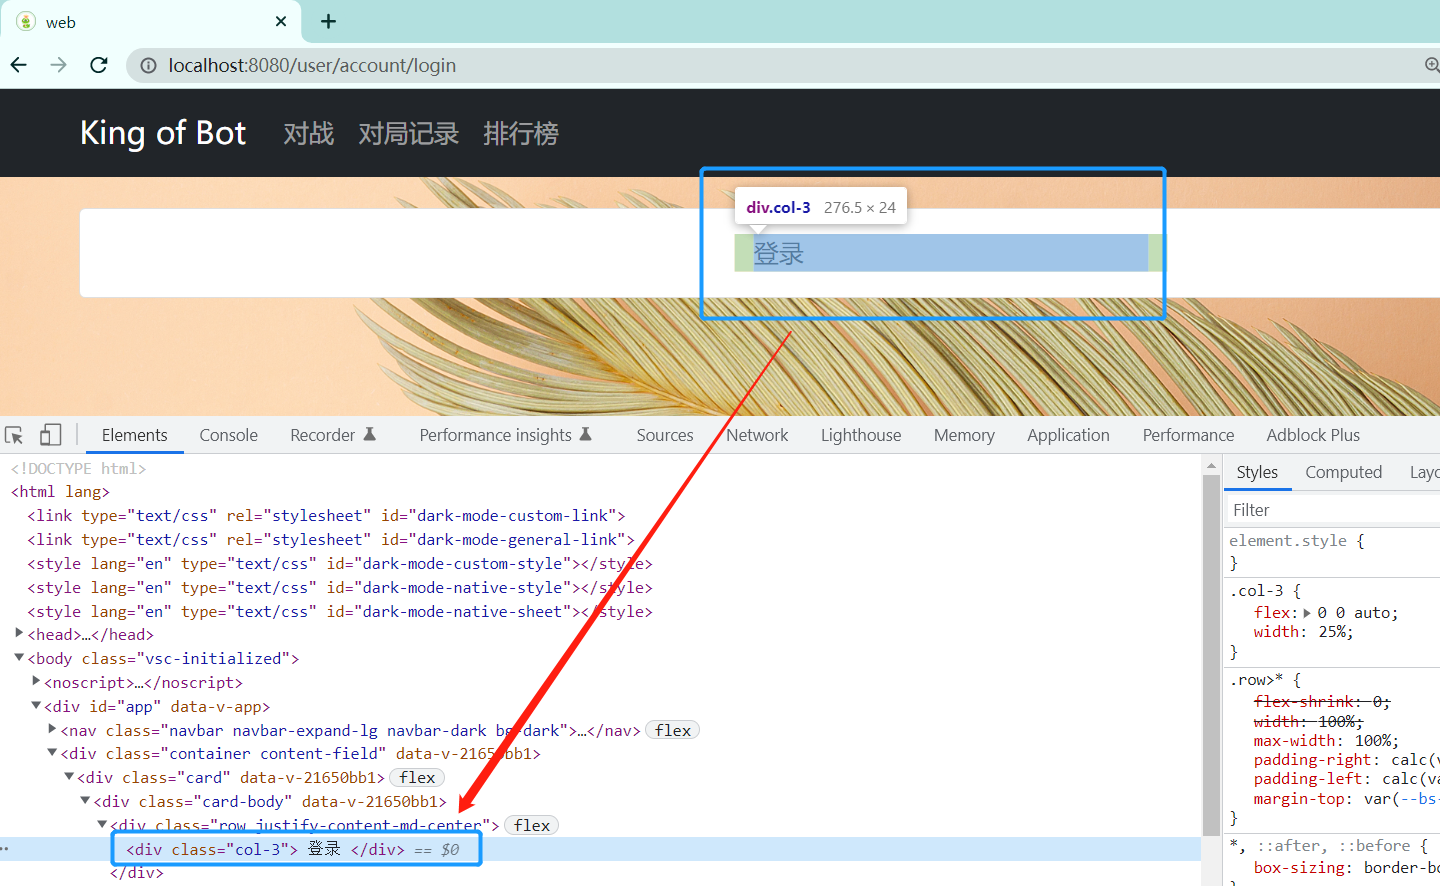Select the inspect element picker icon
This screenshot has height=886, width=1440.
coord(14,435)
